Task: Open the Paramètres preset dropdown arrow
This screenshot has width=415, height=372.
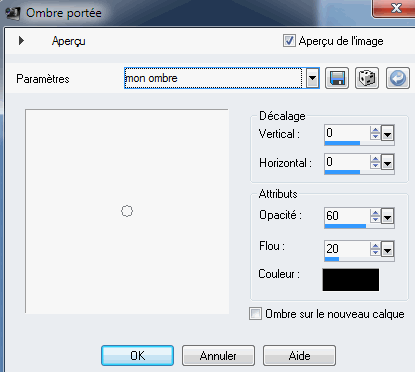Action: 312,78
